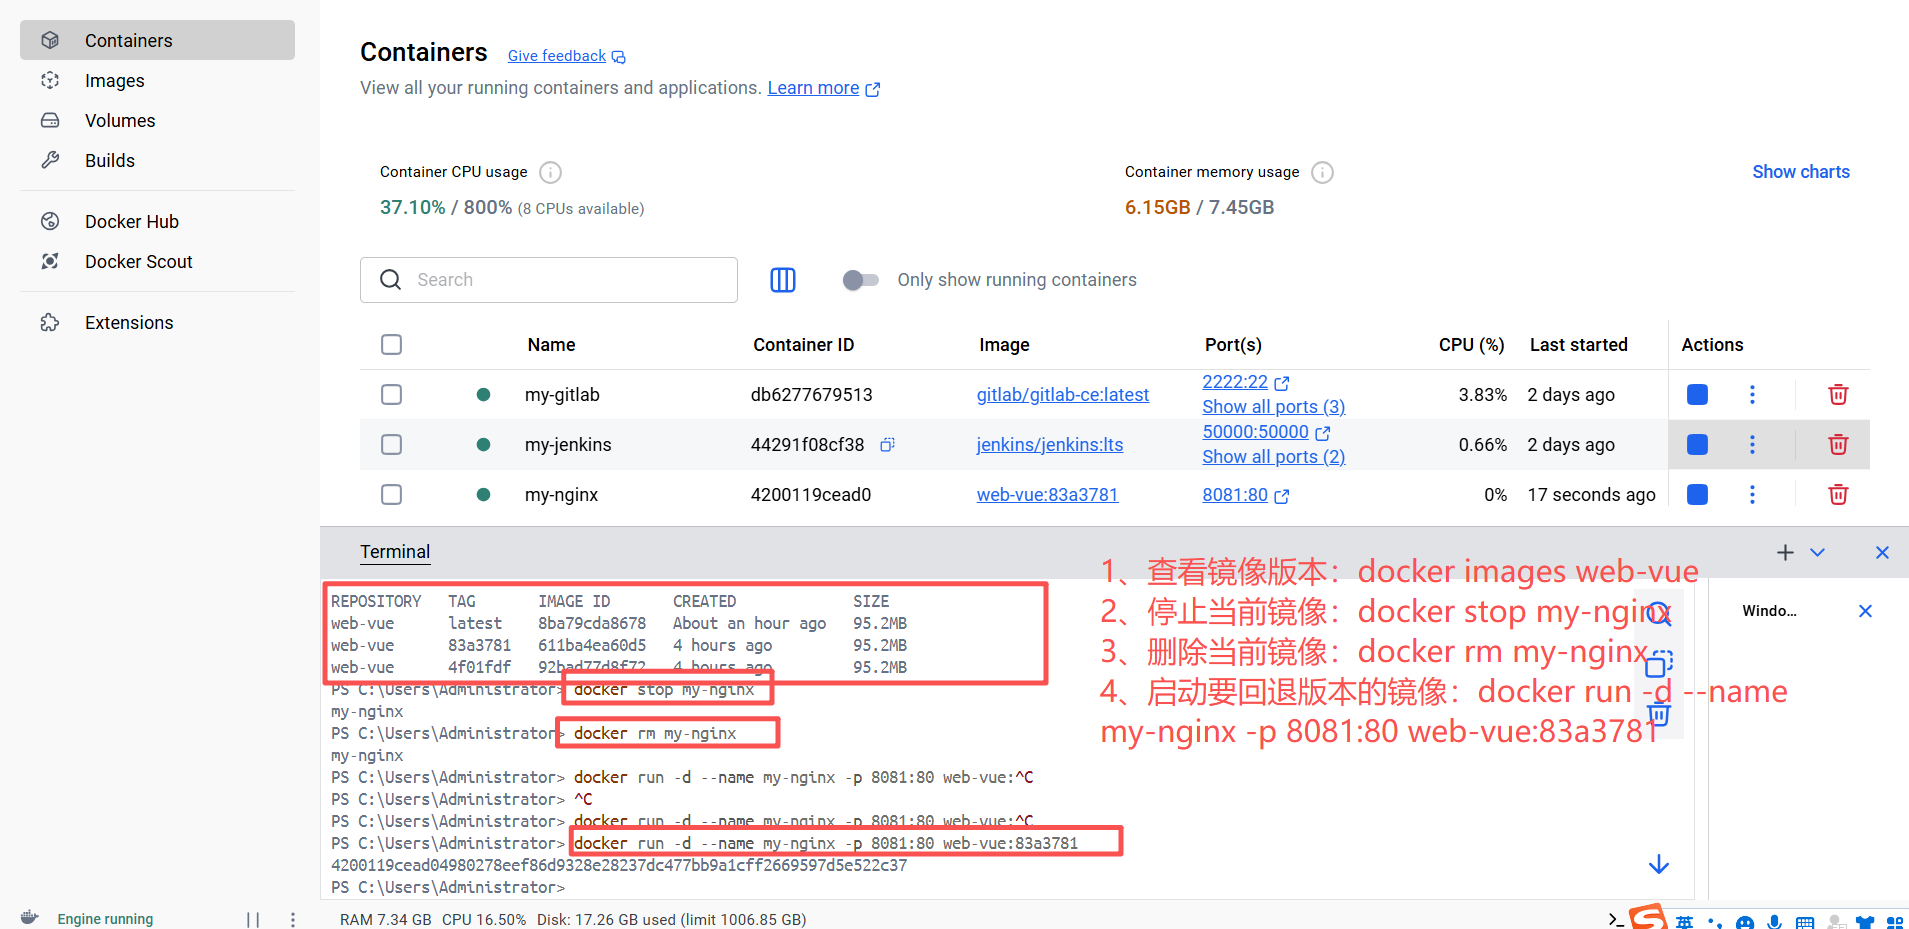The image size is (1909, 929).
Task: Sort by CPU (%) column header
Action: pyautogui.click(x=1471, y=345)
